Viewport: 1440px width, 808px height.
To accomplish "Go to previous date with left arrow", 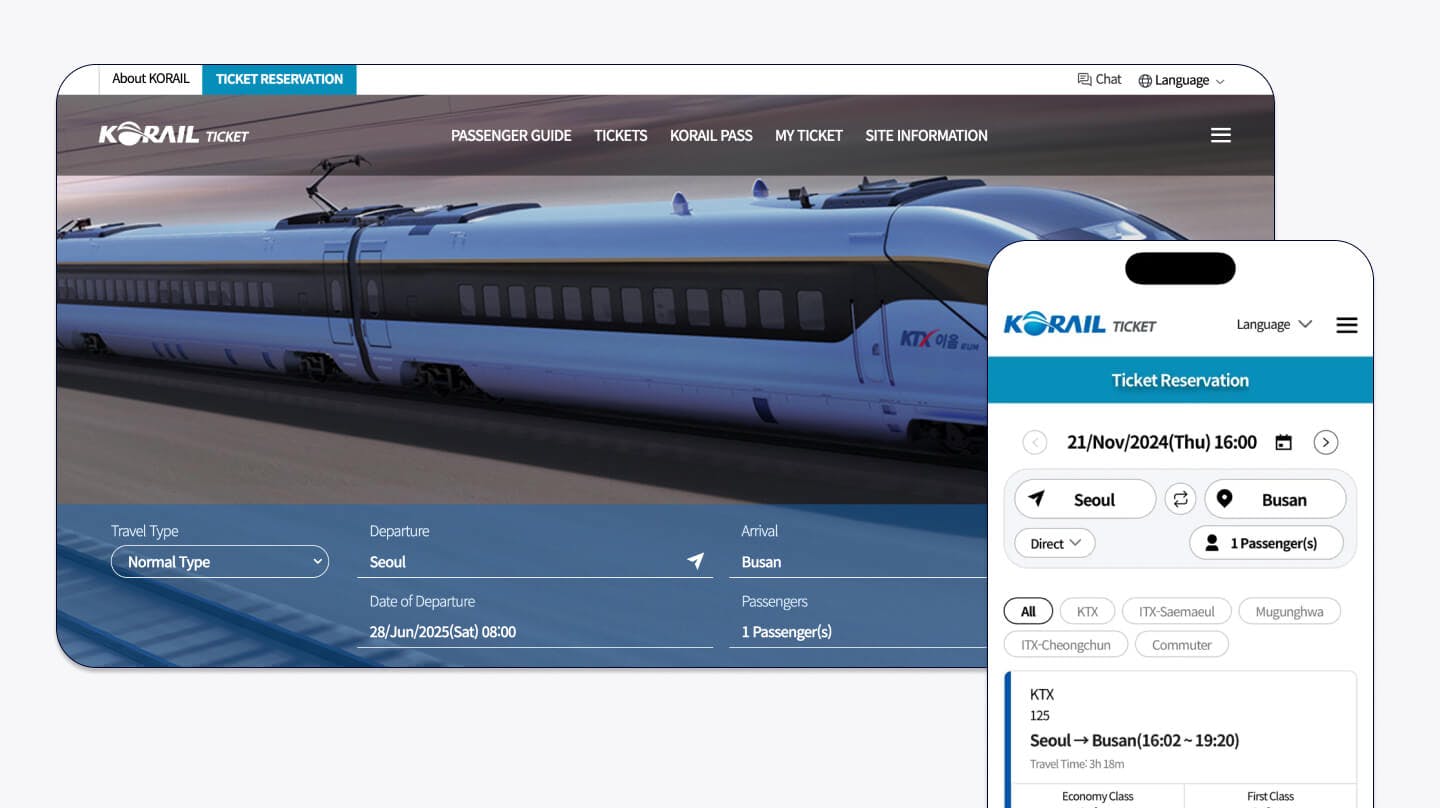I will (1035, 442).
